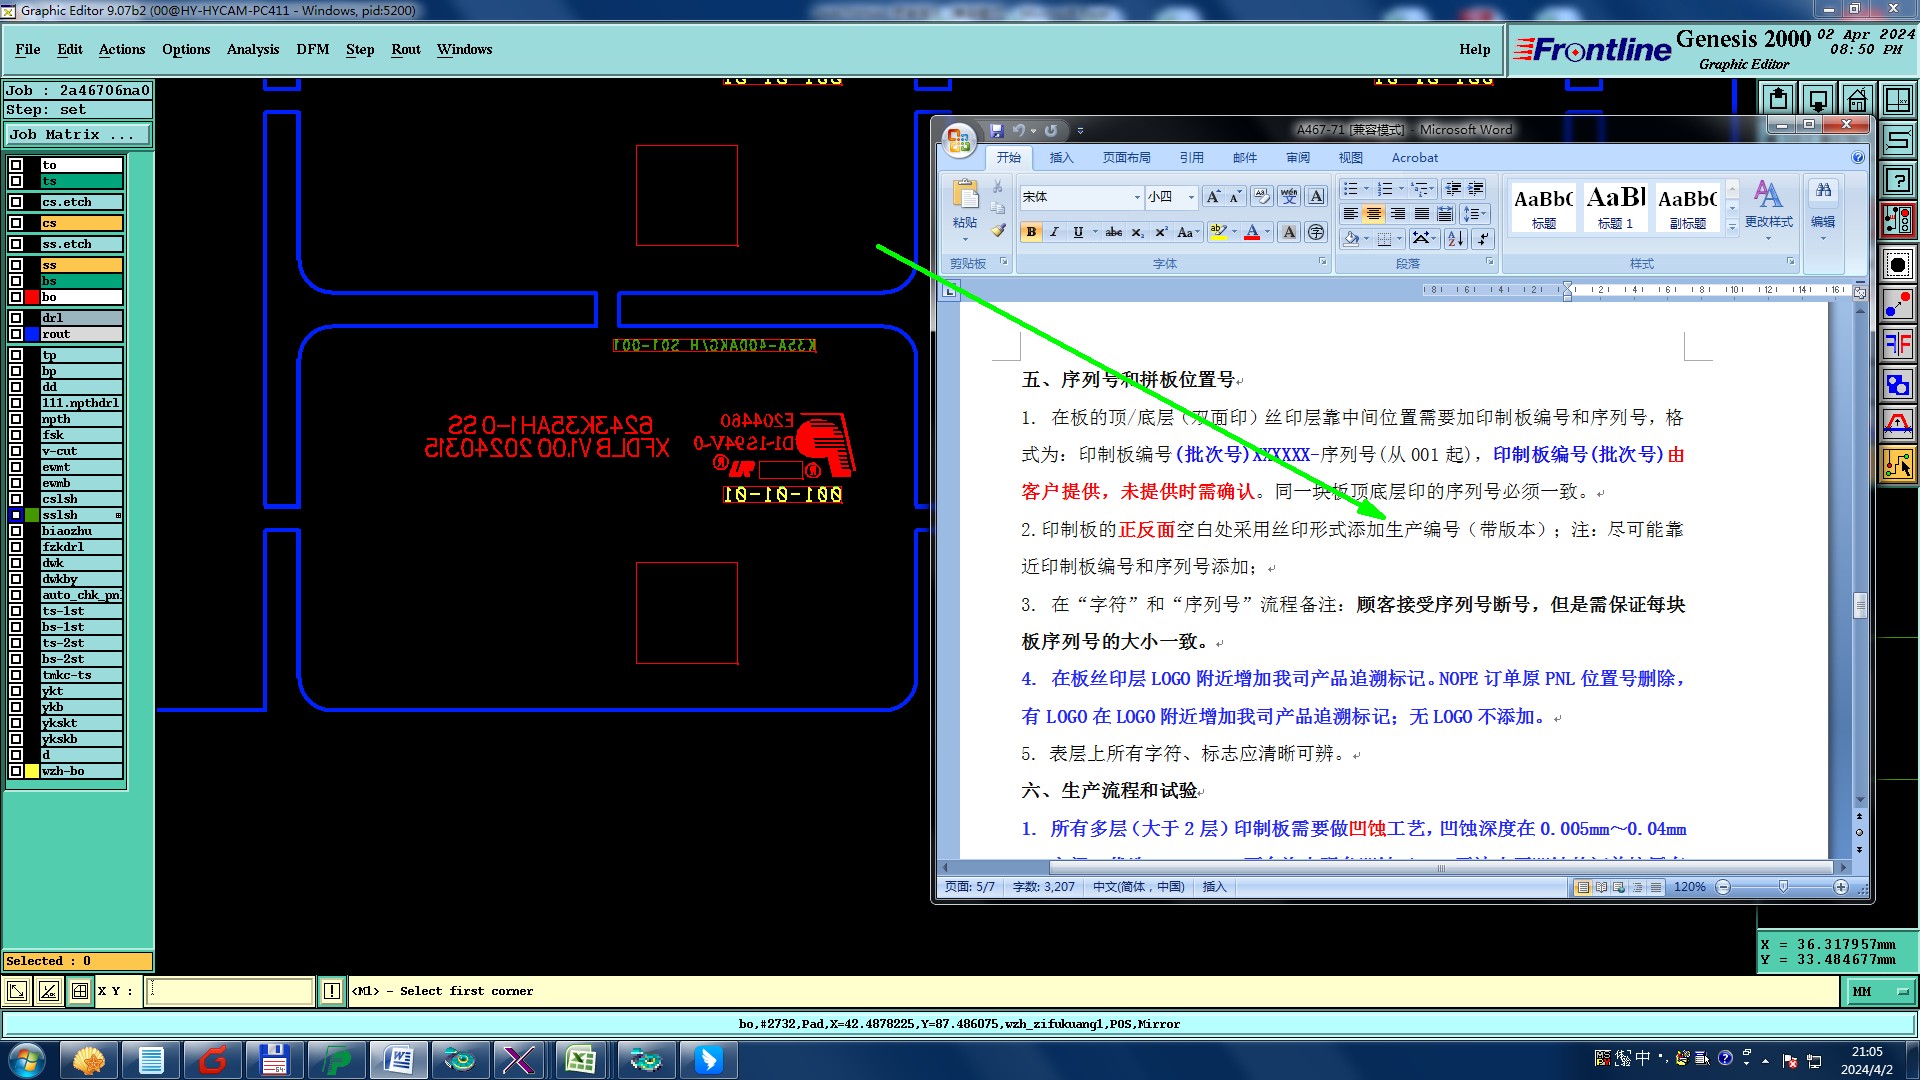Click the Word zoom slider handle
The height and width of the screenshot is (1080, 1920).
pos(1783,887)
